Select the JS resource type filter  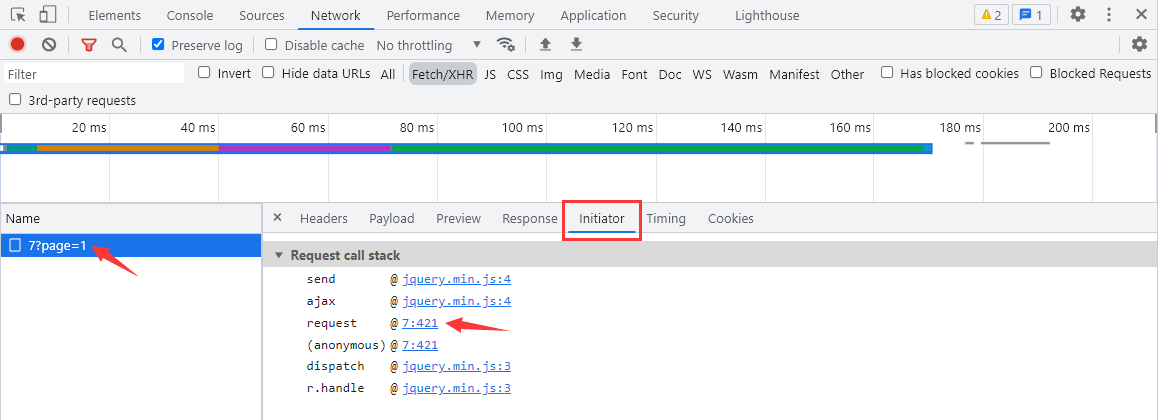[x=490, y=74]
